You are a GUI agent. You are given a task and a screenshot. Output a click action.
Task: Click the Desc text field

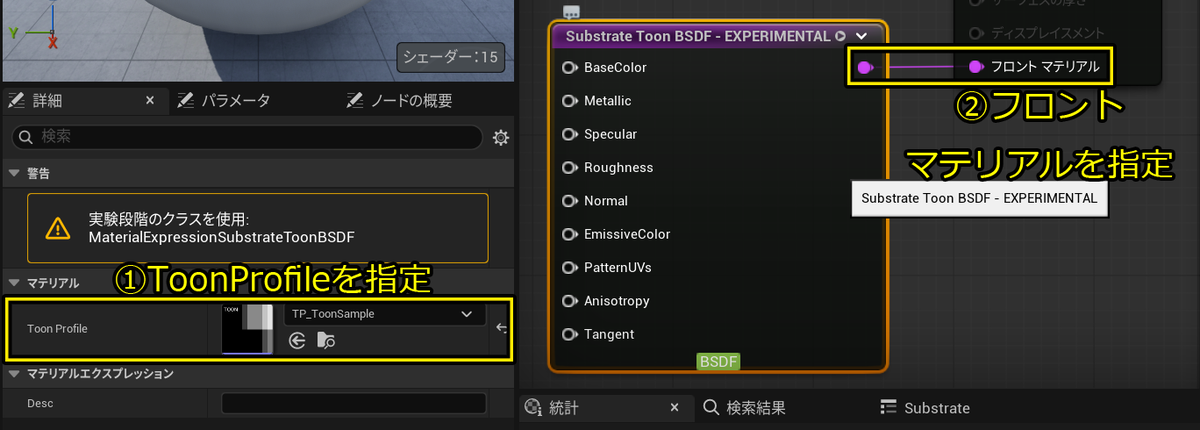click(353, 403)
